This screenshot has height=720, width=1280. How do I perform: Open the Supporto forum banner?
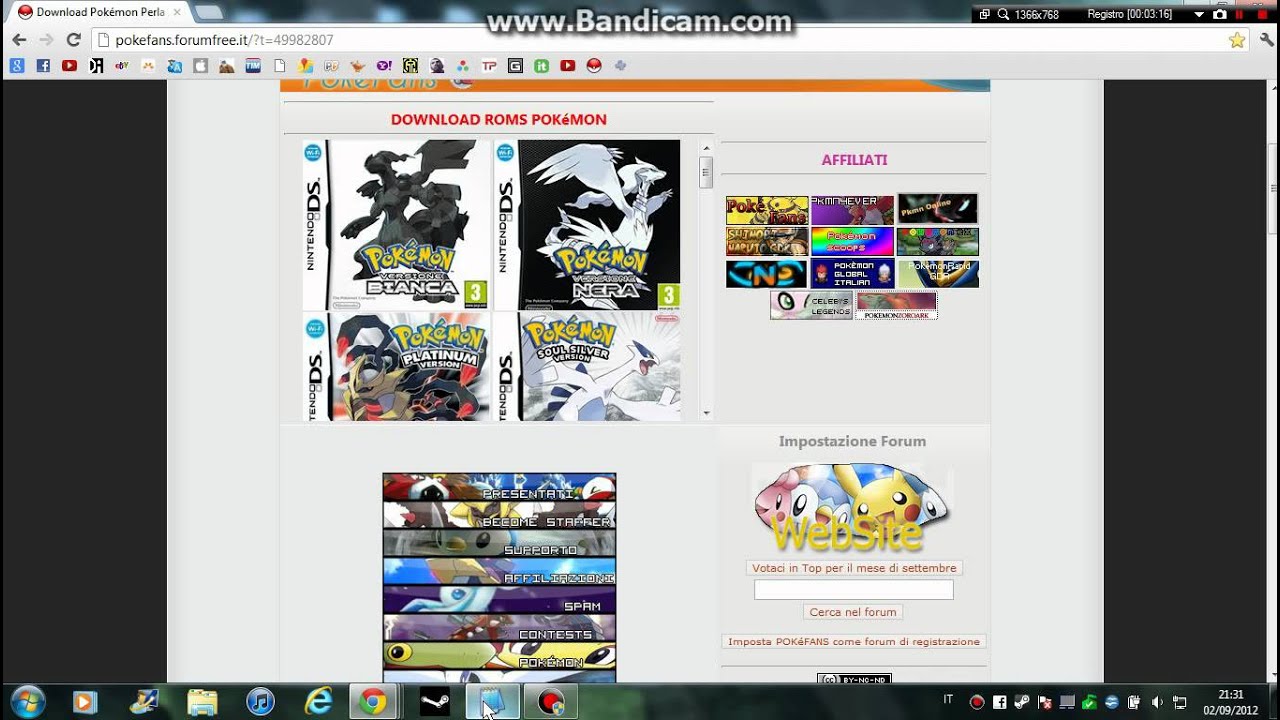pyautogui.click(x=499, y=543)
